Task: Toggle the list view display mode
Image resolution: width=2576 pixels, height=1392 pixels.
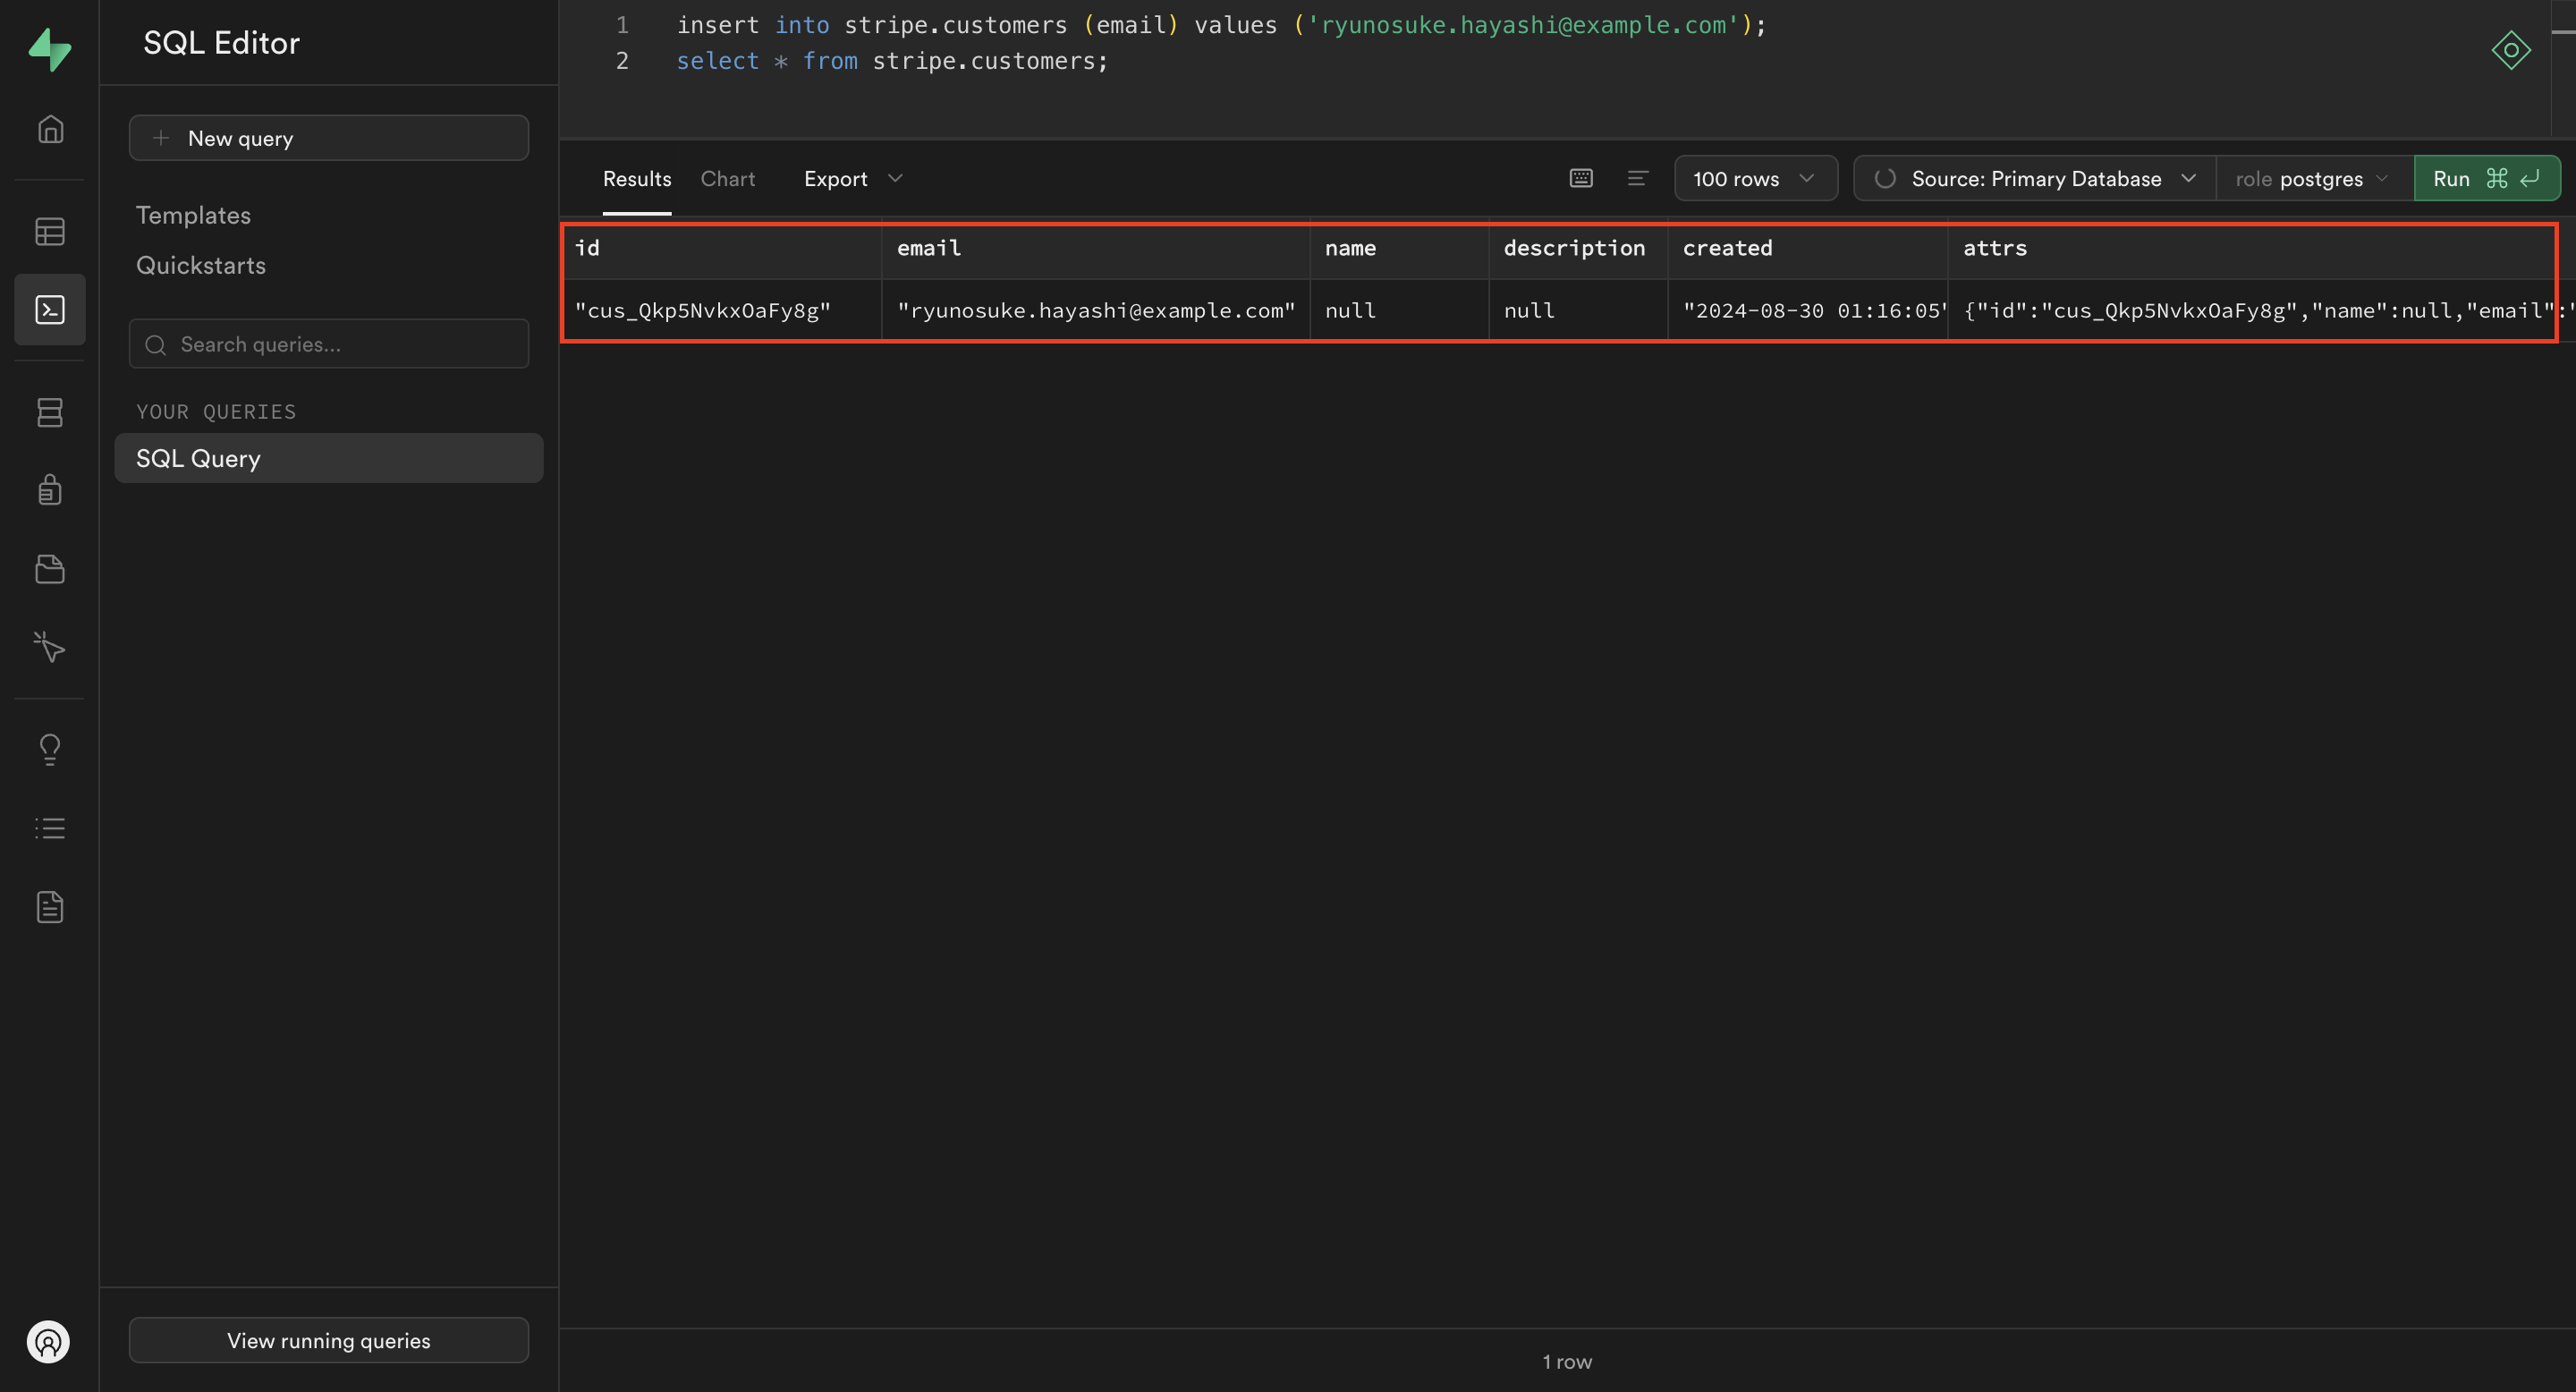Action: point(1635,178)
